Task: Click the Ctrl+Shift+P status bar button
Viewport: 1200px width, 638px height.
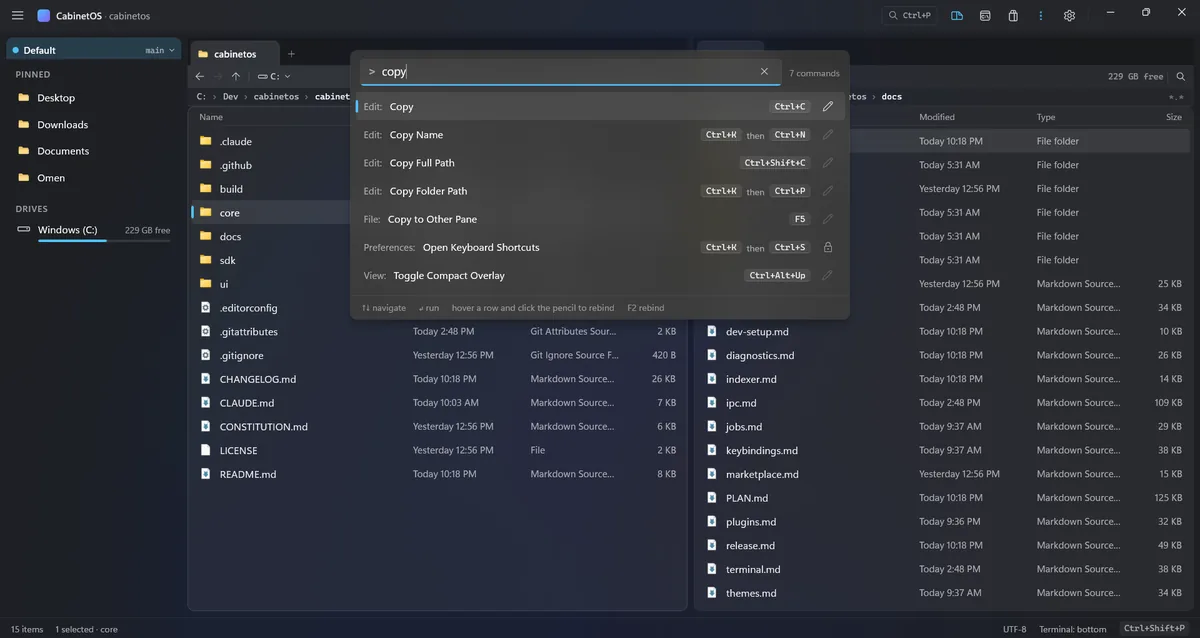Action: (x=1156, y=629)
